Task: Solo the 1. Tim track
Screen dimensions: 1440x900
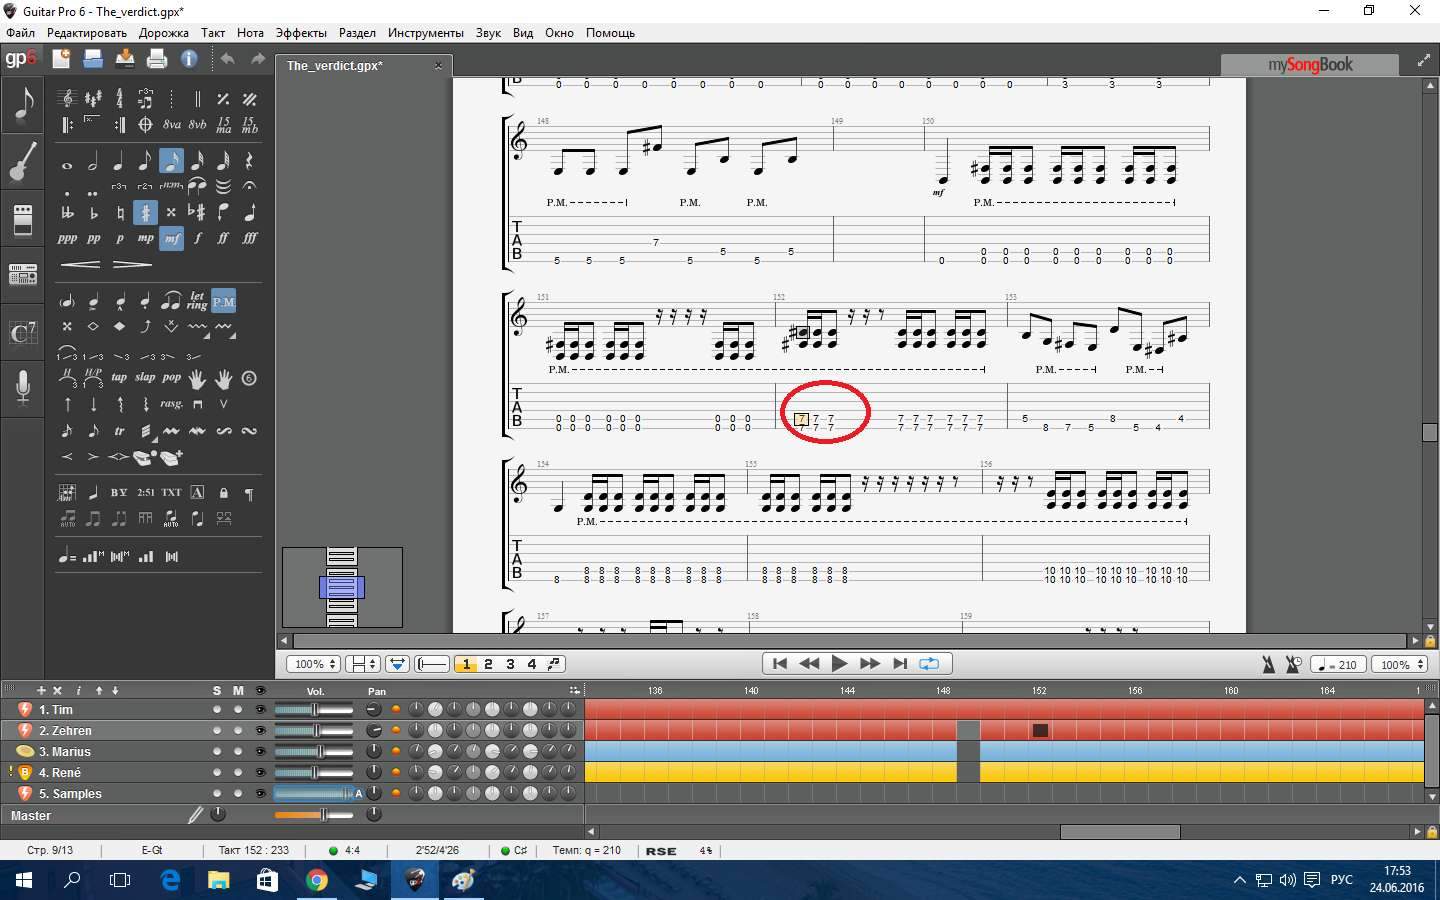Action: click(x=217, y=710)
